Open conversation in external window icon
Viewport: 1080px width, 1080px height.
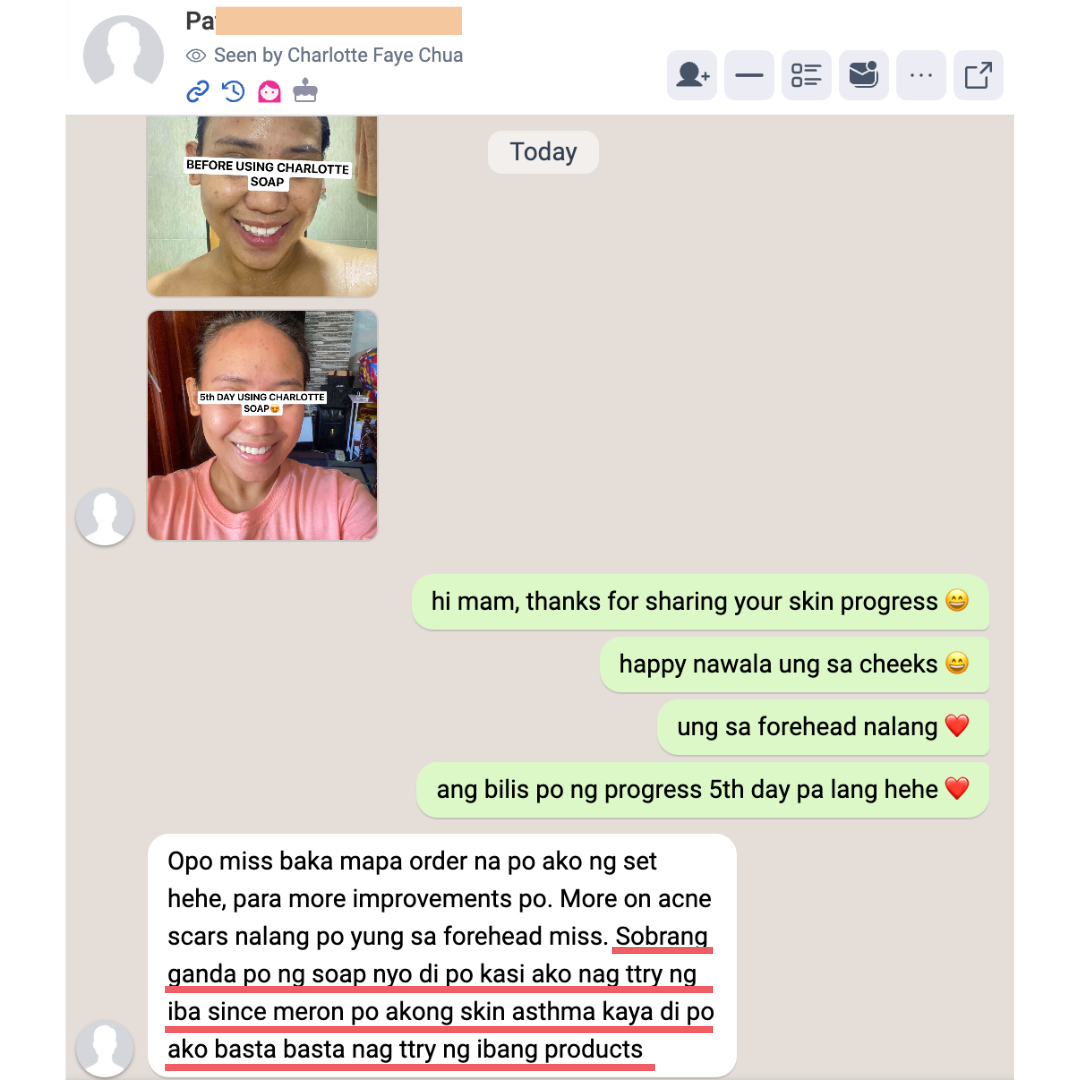pos(978,75)
